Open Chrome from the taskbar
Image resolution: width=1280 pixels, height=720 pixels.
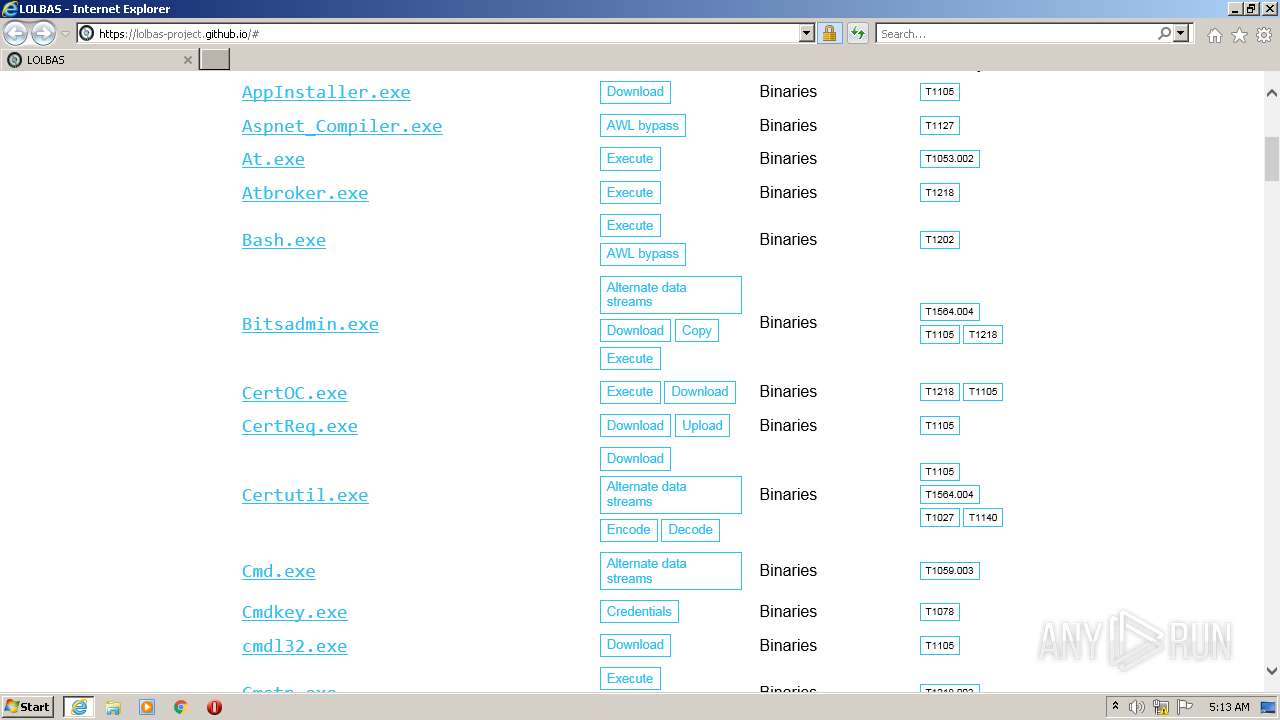181,707
